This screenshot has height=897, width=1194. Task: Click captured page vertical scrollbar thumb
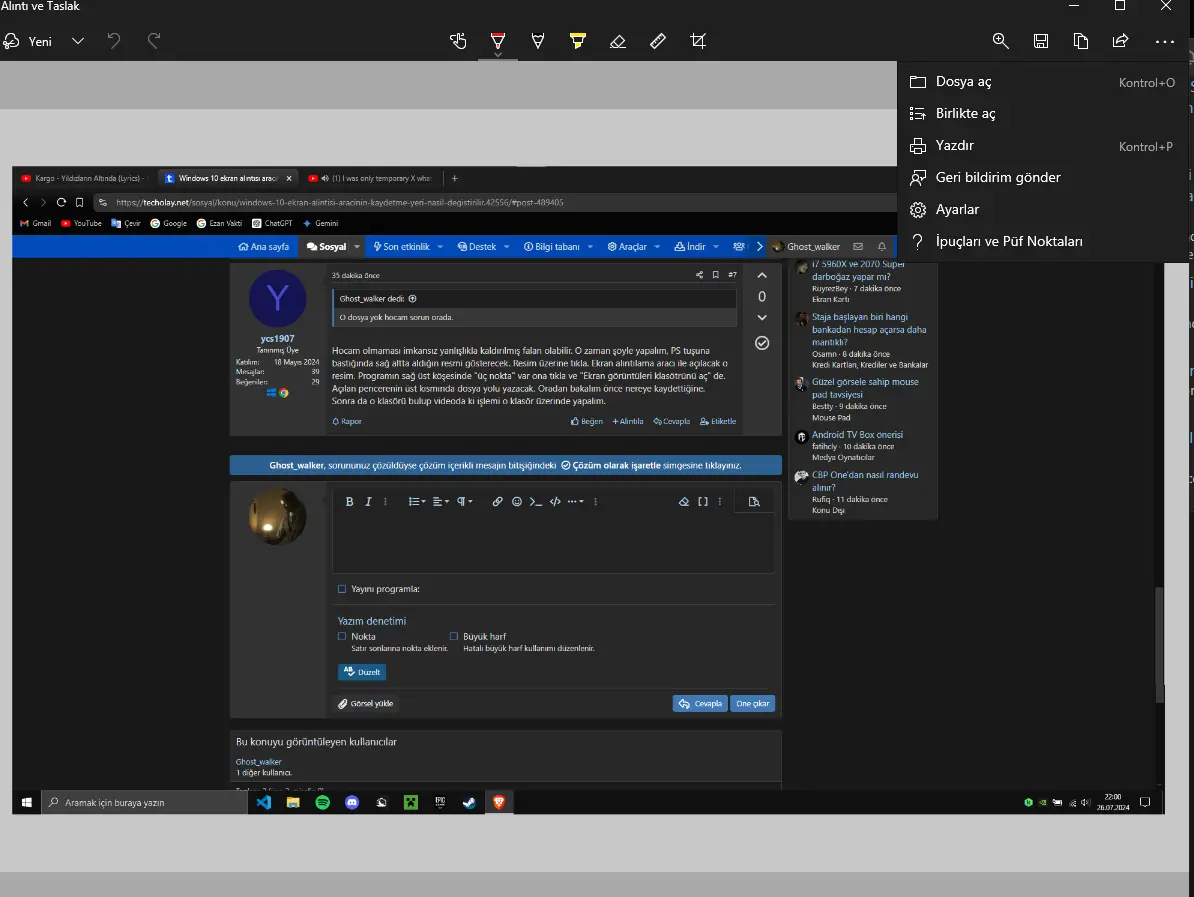pyautogui.click(x=1159, y=645)
